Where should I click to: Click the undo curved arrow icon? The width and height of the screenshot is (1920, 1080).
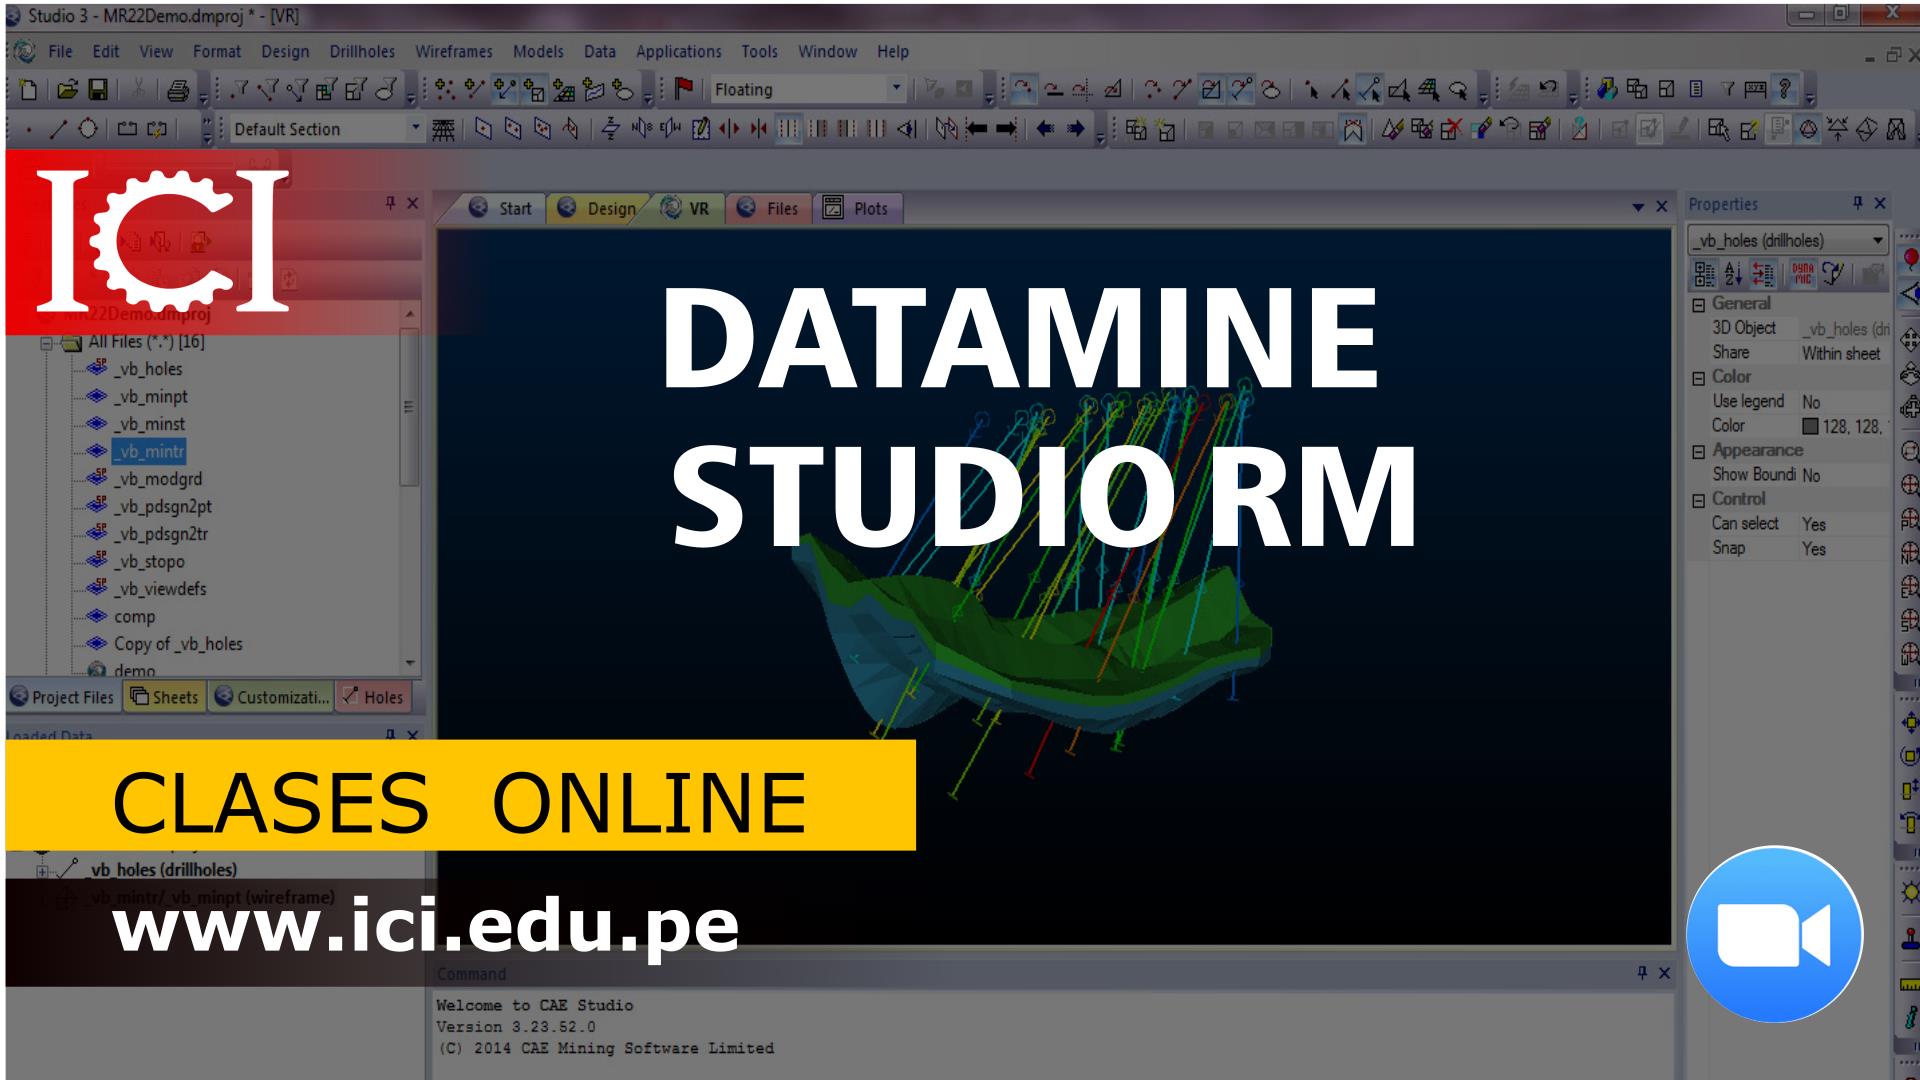[1548, 89]
